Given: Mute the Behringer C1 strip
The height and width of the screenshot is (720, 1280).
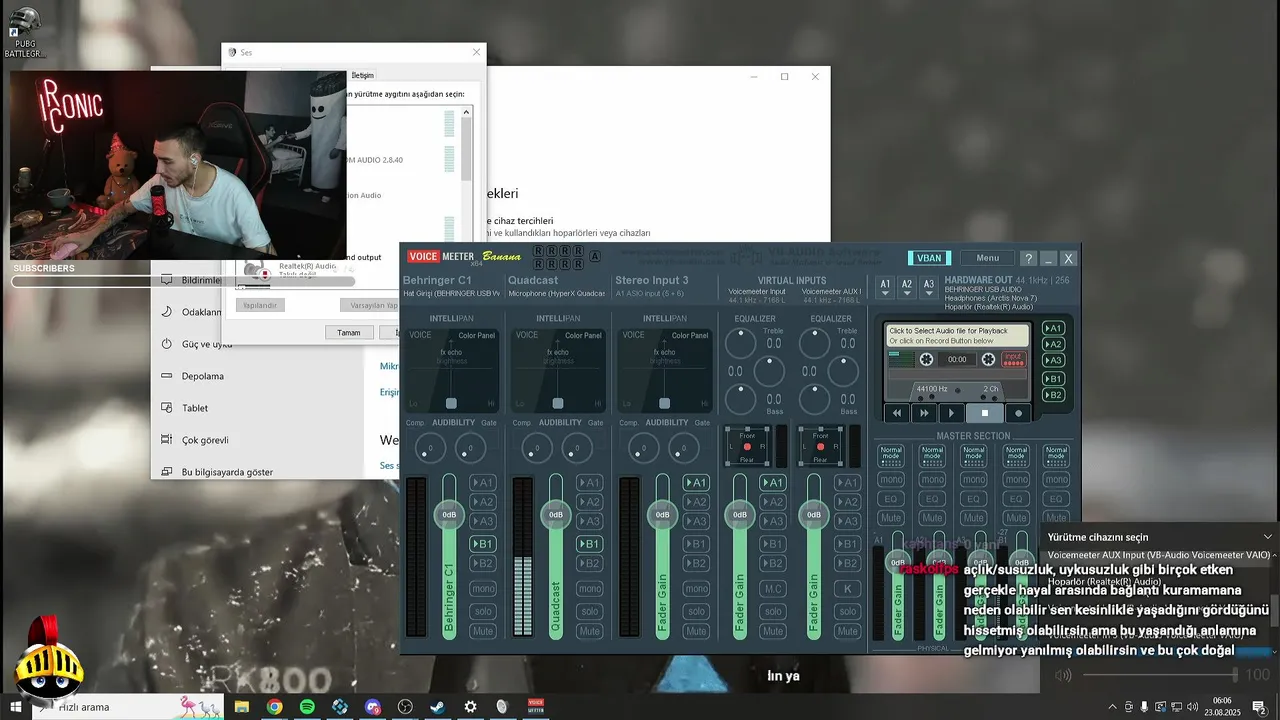Looking at the screenshot, I should (x=482, y=631).
